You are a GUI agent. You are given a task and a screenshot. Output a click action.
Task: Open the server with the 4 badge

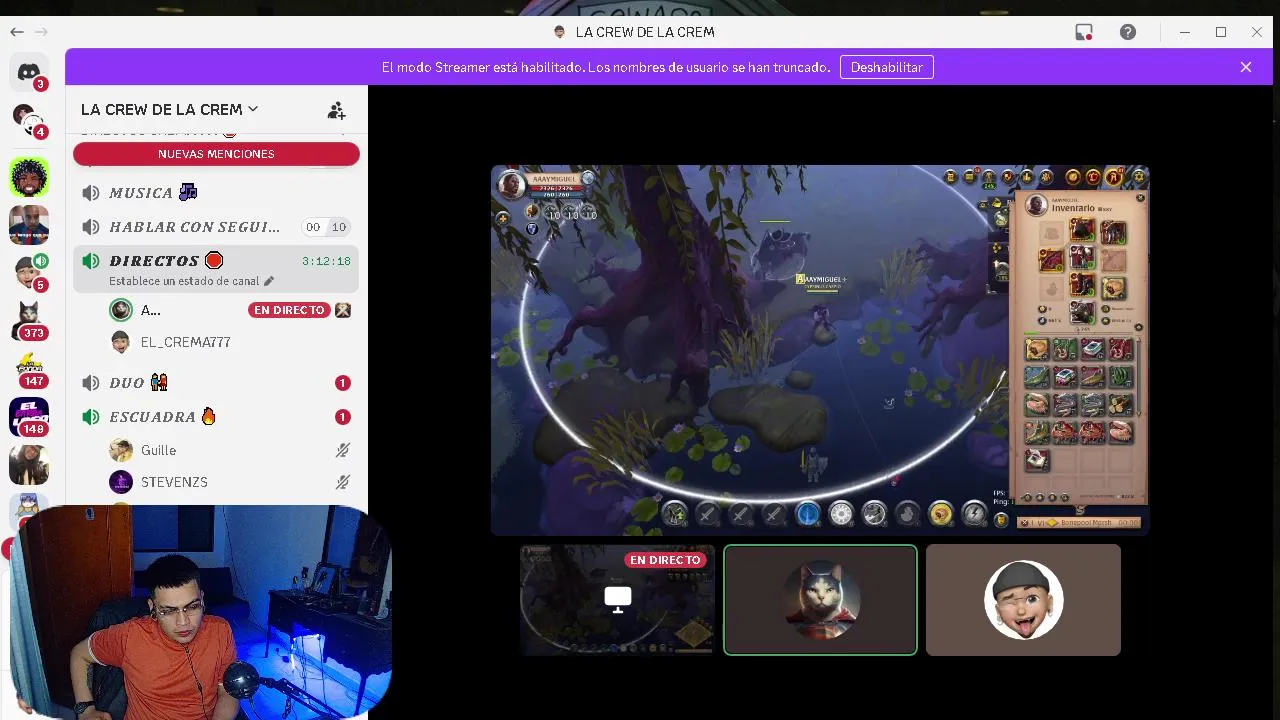[x=29, y=120]
